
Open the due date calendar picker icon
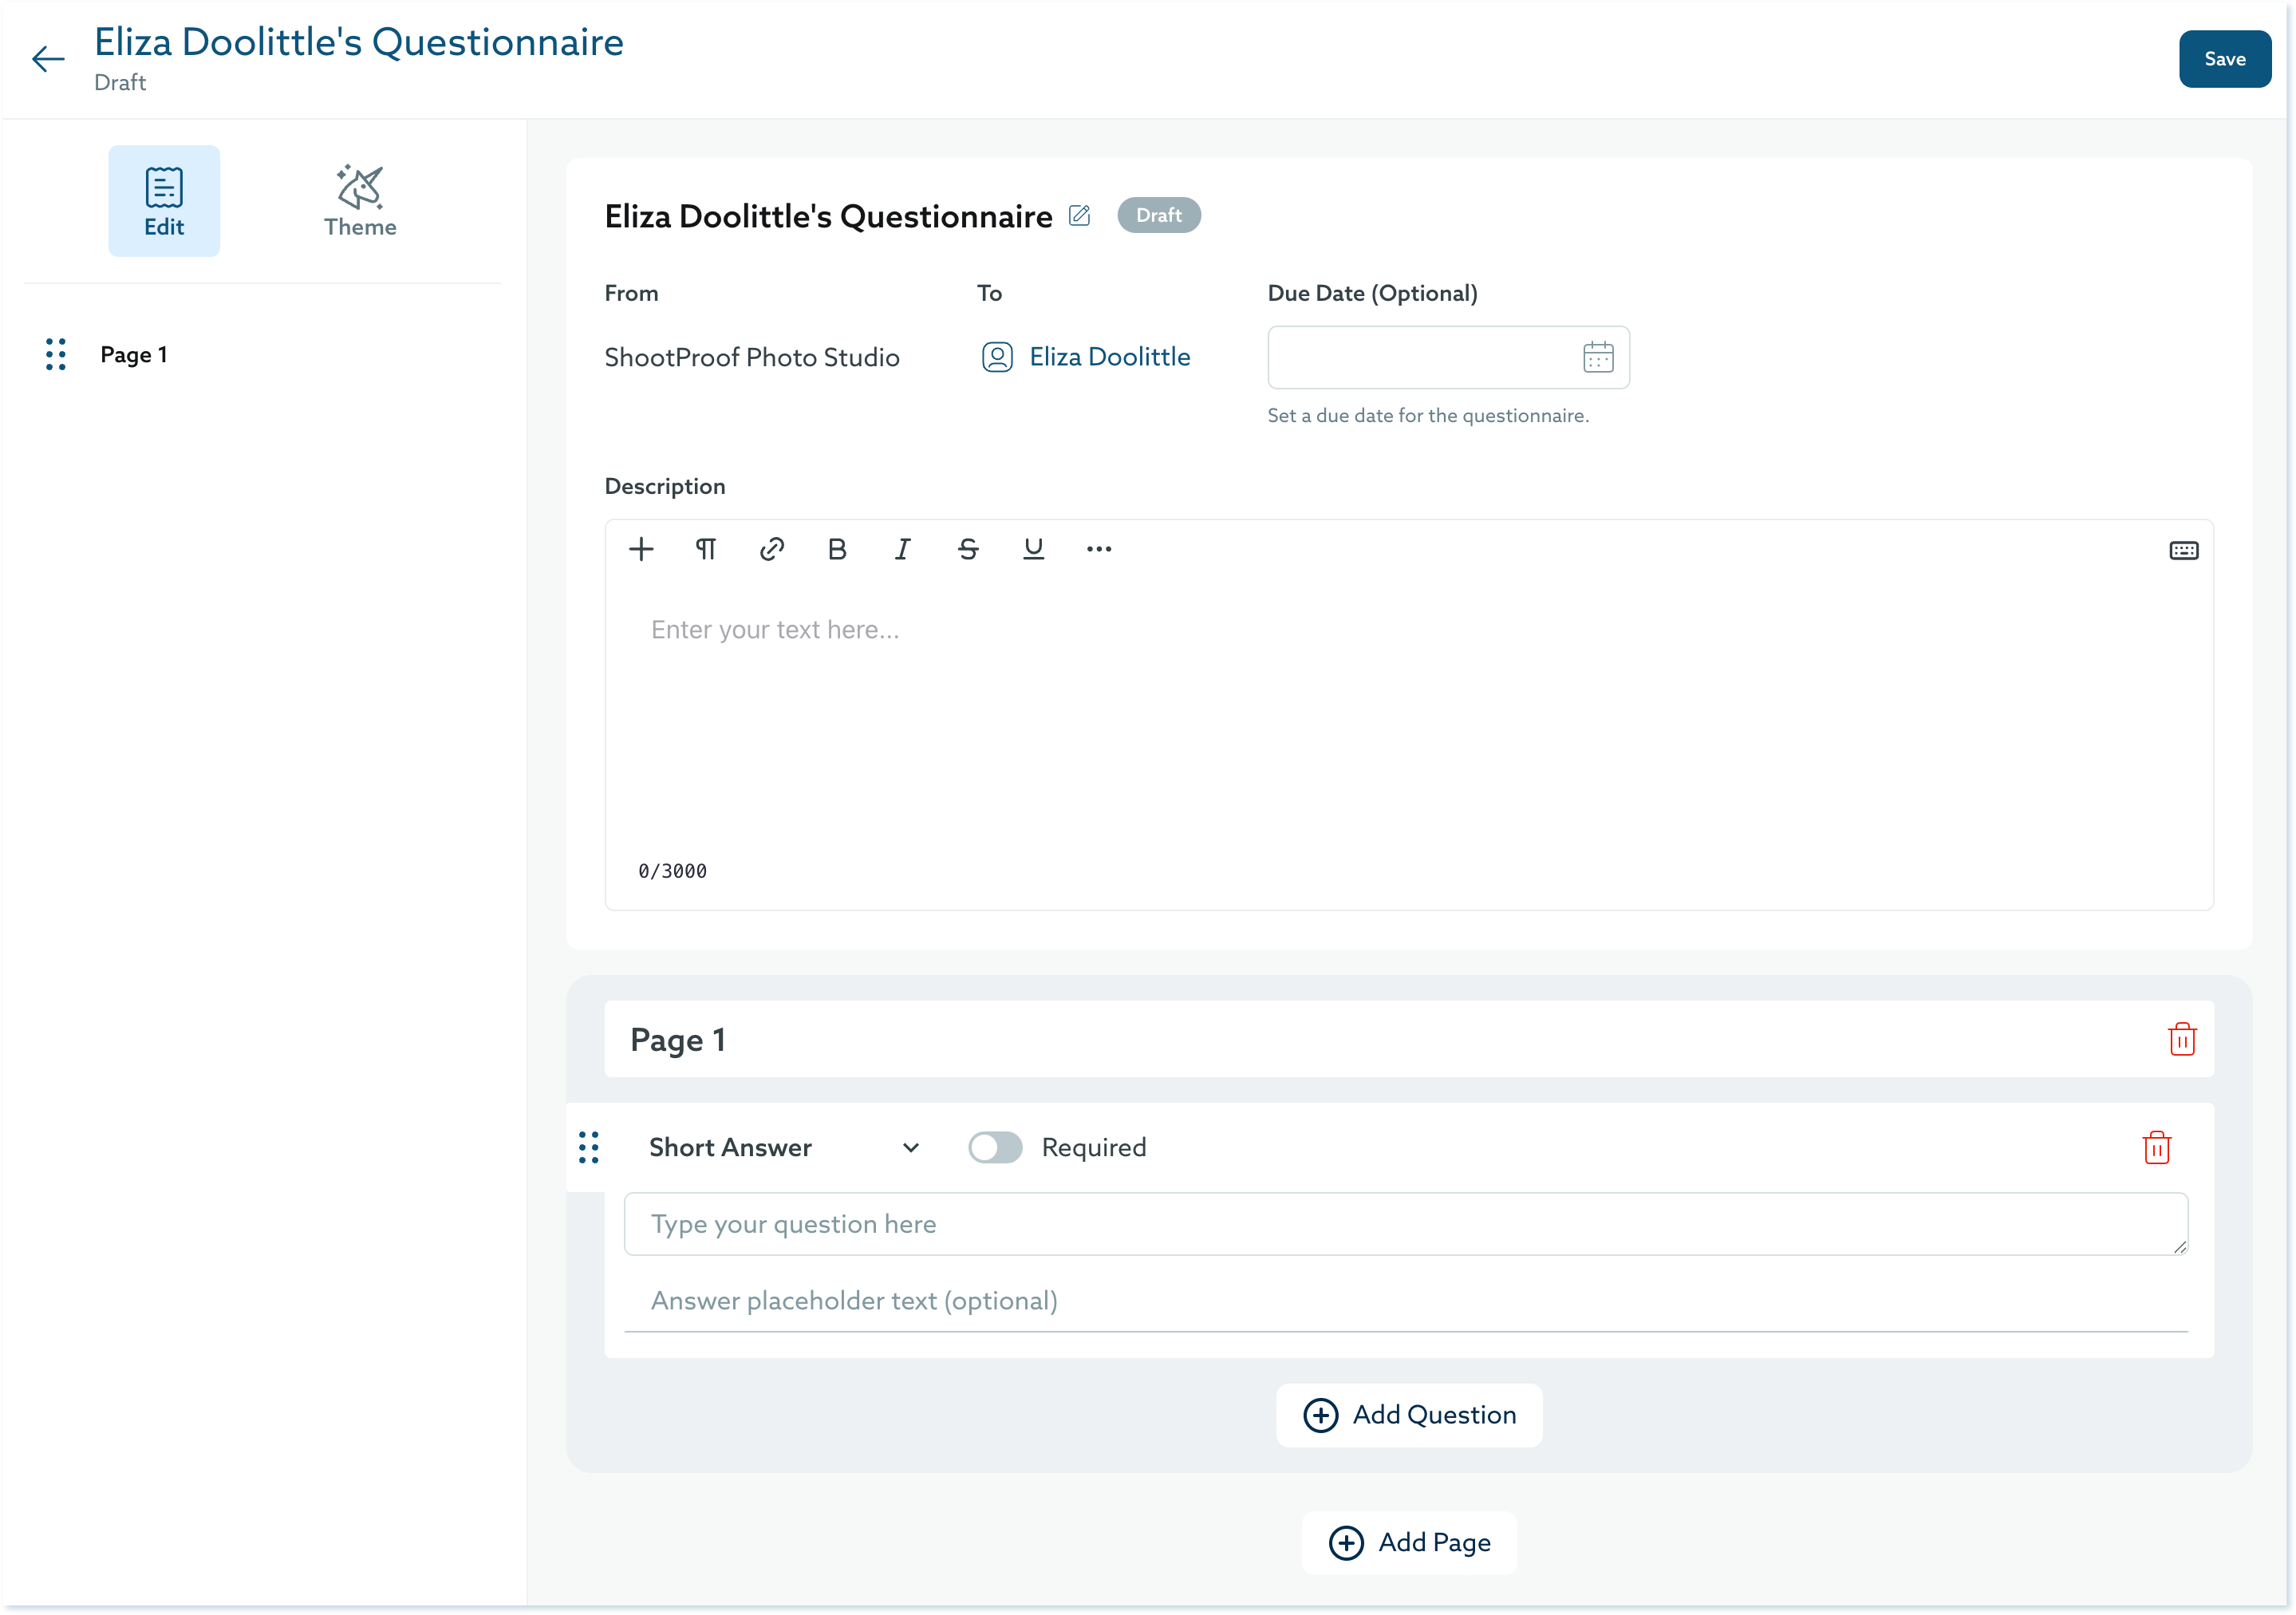coord(1597,357)
